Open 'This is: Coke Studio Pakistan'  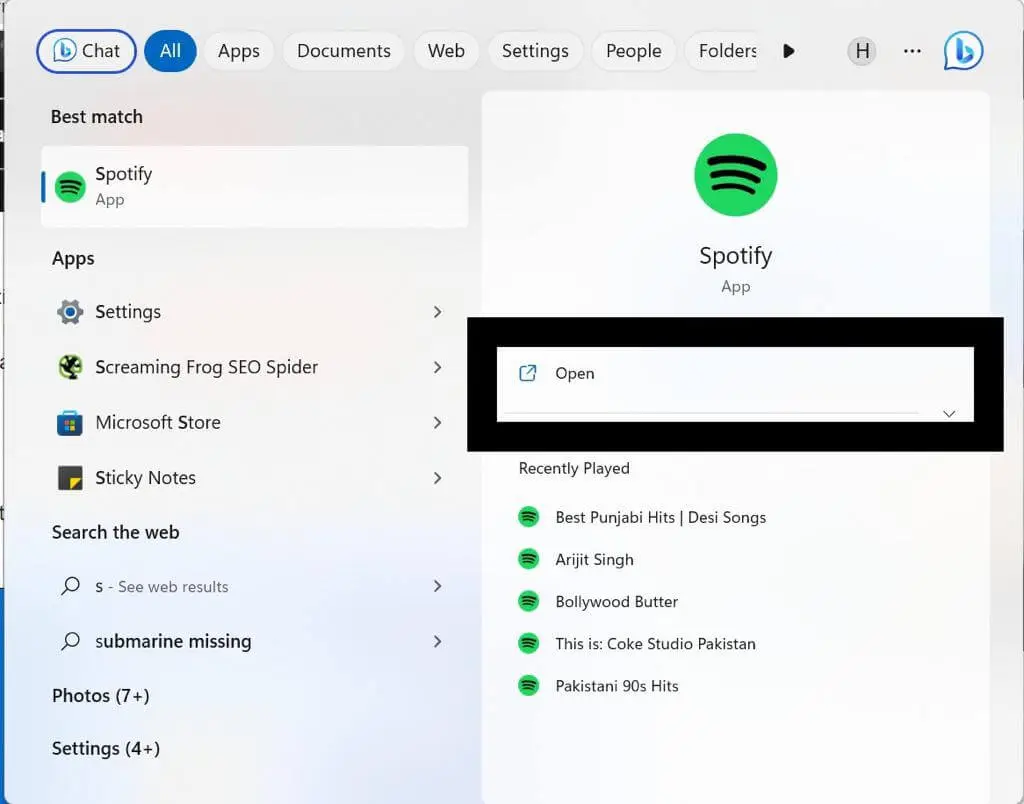pyautogui.click(x=655, y=644)
